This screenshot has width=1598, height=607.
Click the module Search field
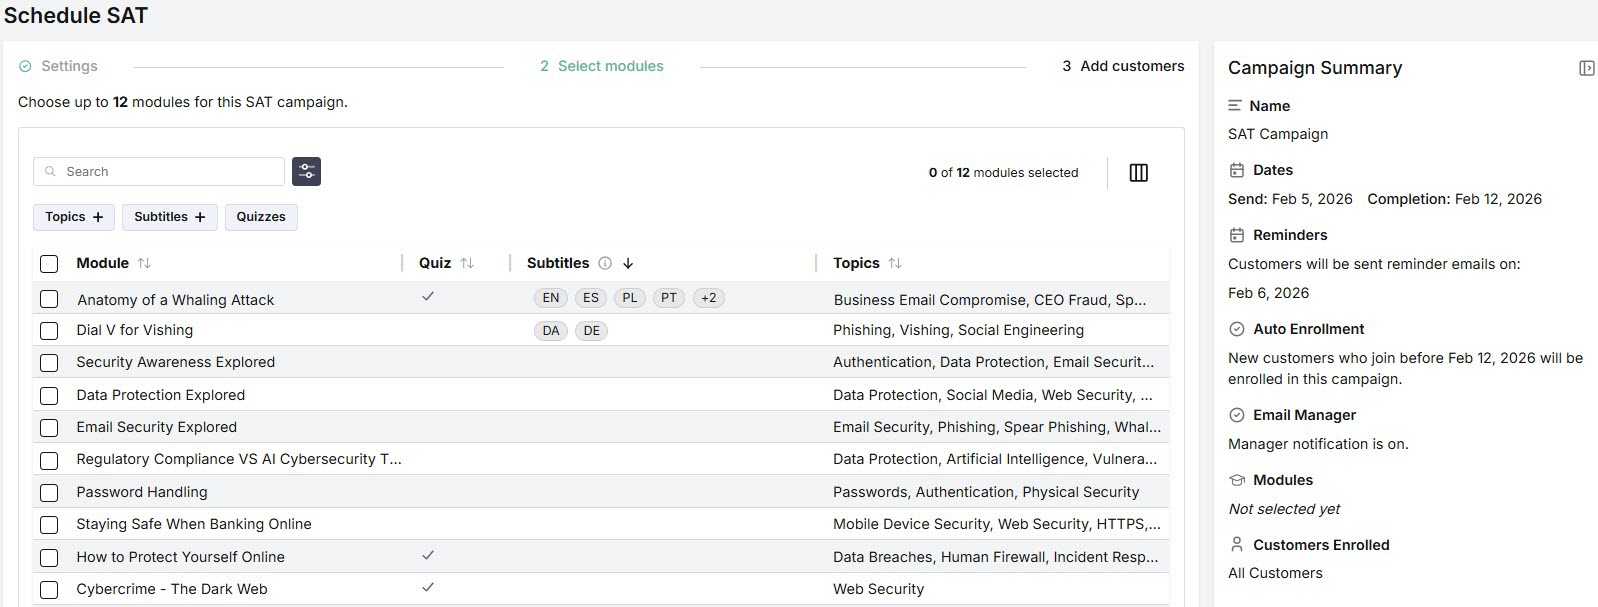click(x=170, y=172)
